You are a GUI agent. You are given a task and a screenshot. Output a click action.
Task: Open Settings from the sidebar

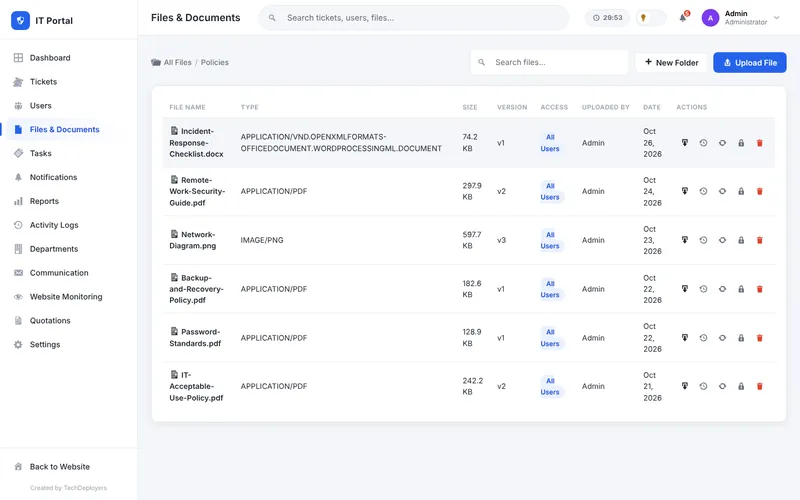coord(68,344)
